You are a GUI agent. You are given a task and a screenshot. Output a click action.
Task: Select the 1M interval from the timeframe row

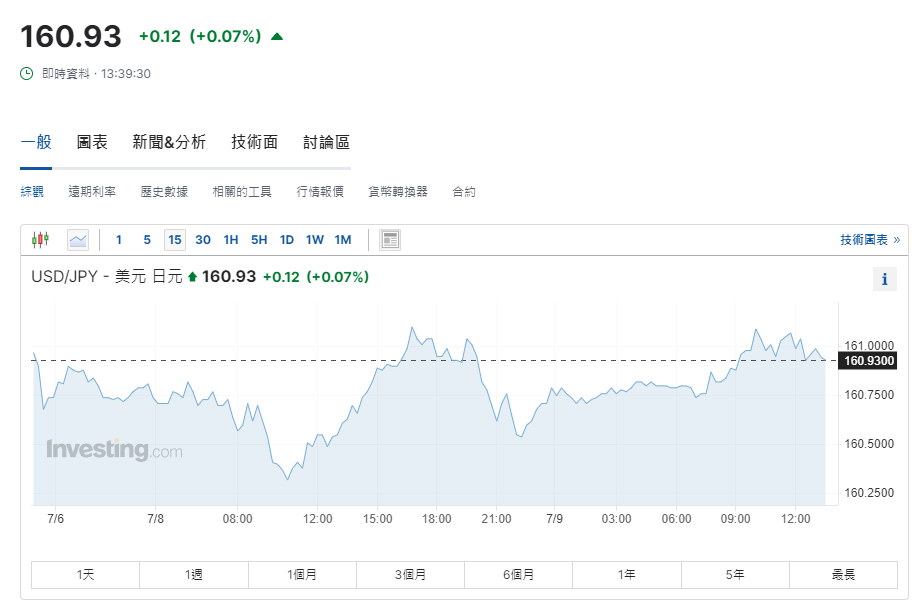pos(344,239)
